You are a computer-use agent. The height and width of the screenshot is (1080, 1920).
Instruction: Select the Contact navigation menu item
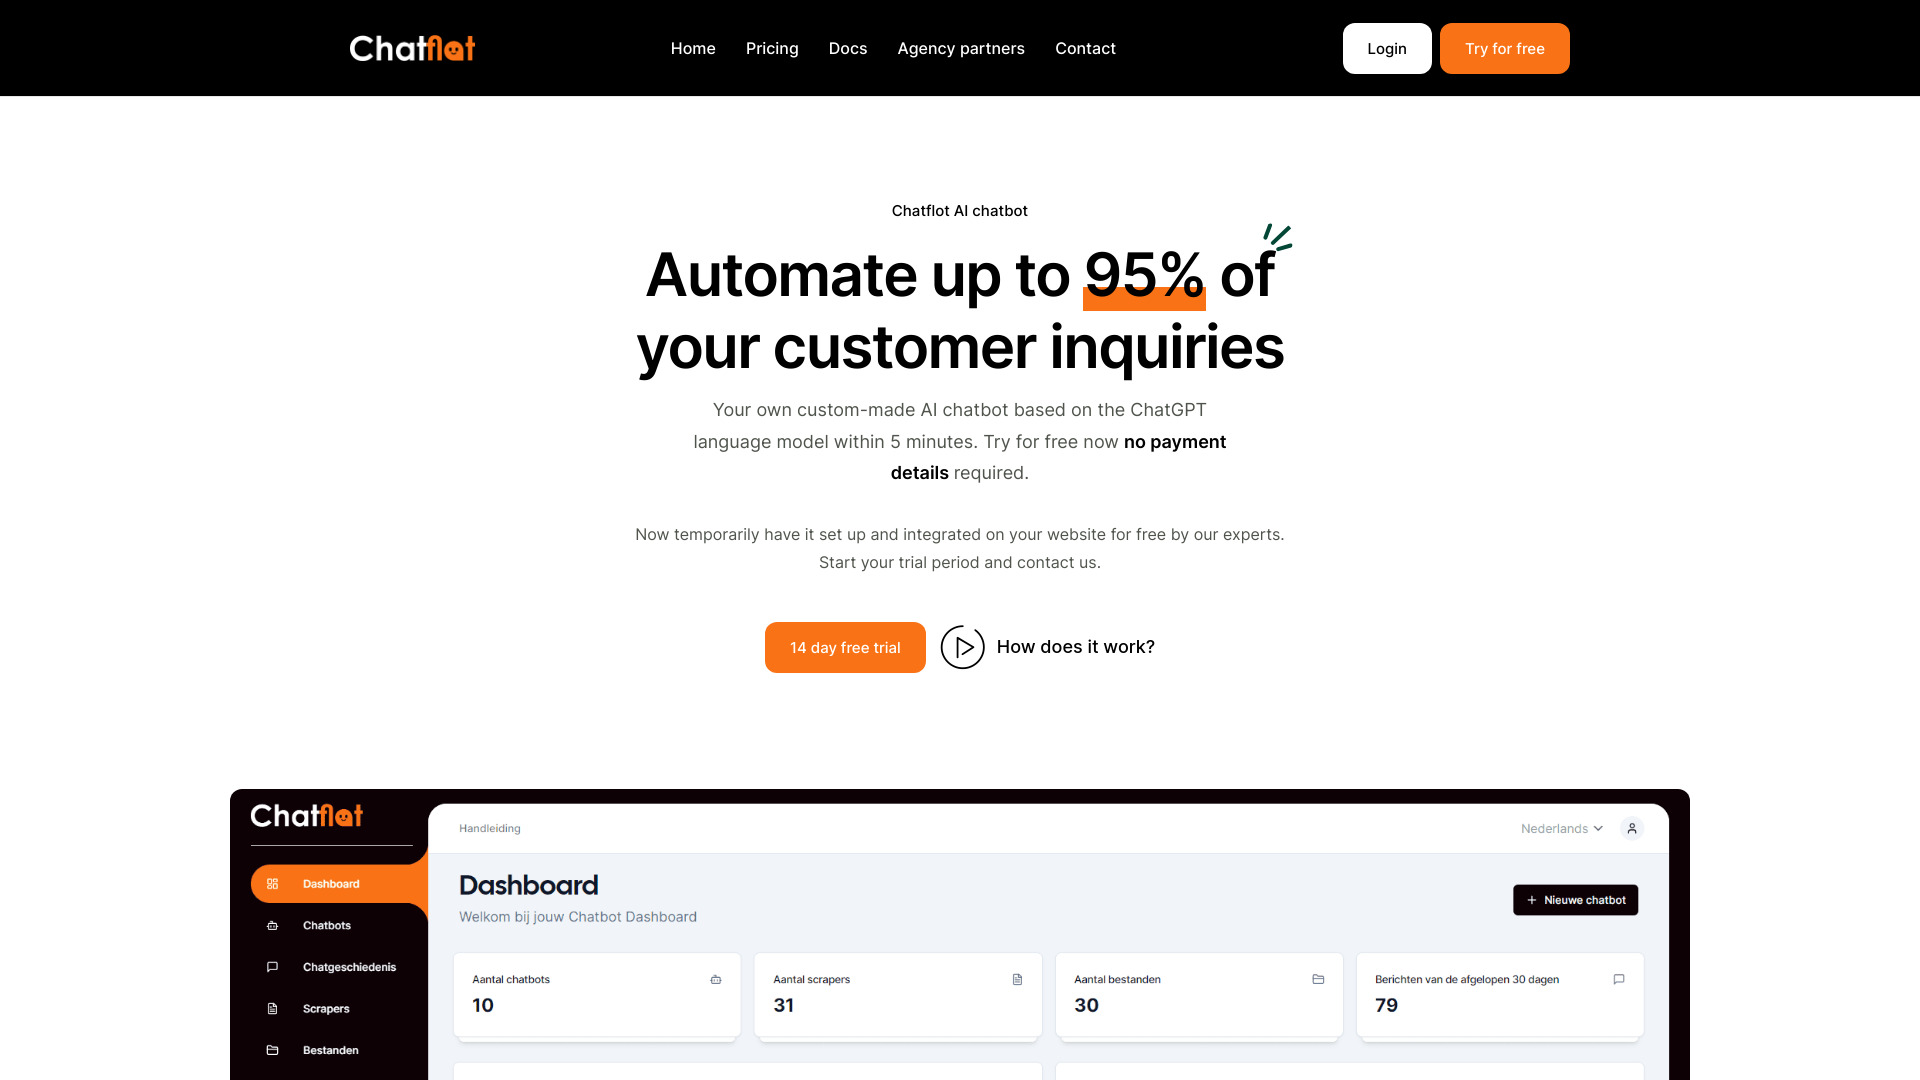[1085, 47]
